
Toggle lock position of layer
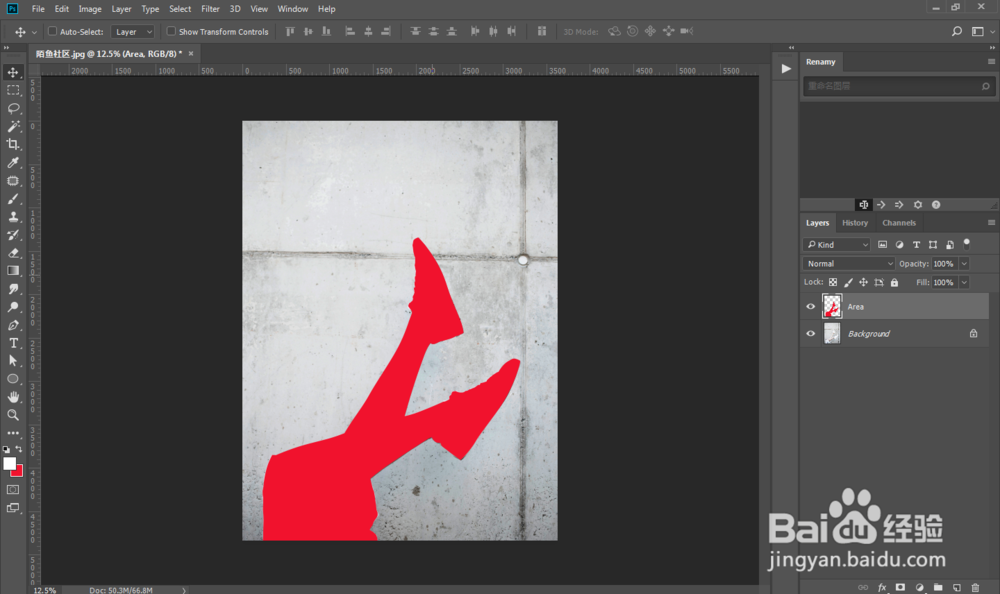pos(864,282)
